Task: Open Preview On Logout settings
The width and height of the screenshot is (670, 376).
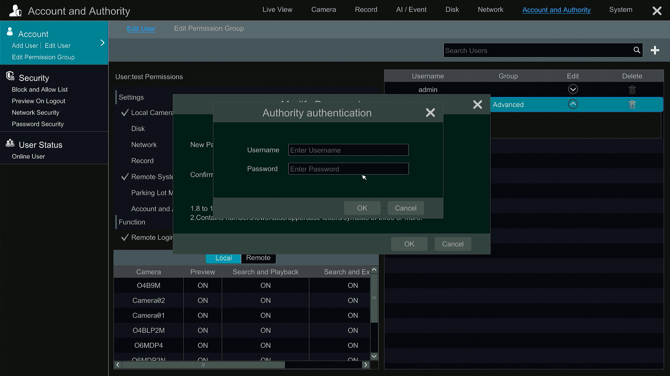Action: point(38,101)
